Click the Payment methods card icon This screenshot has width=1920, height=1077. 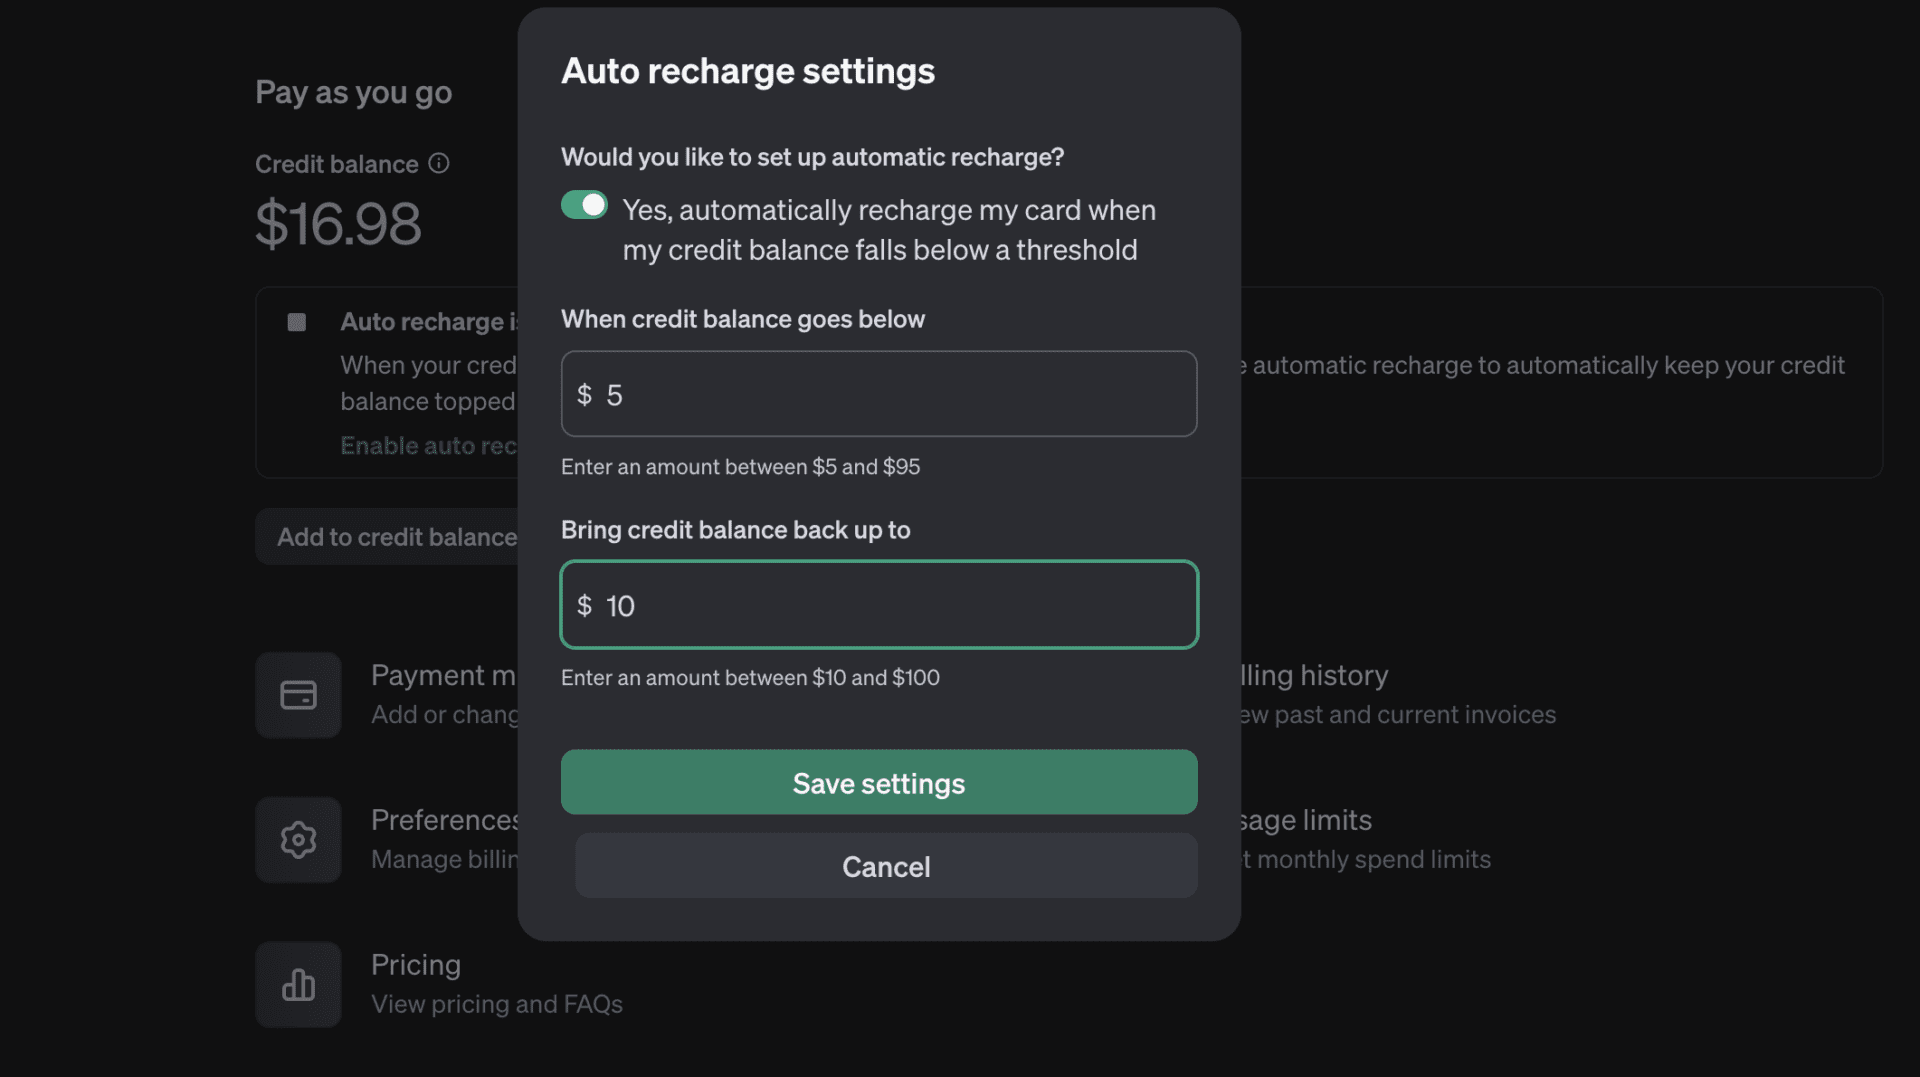pyautogui.click(x=298, y=695)
